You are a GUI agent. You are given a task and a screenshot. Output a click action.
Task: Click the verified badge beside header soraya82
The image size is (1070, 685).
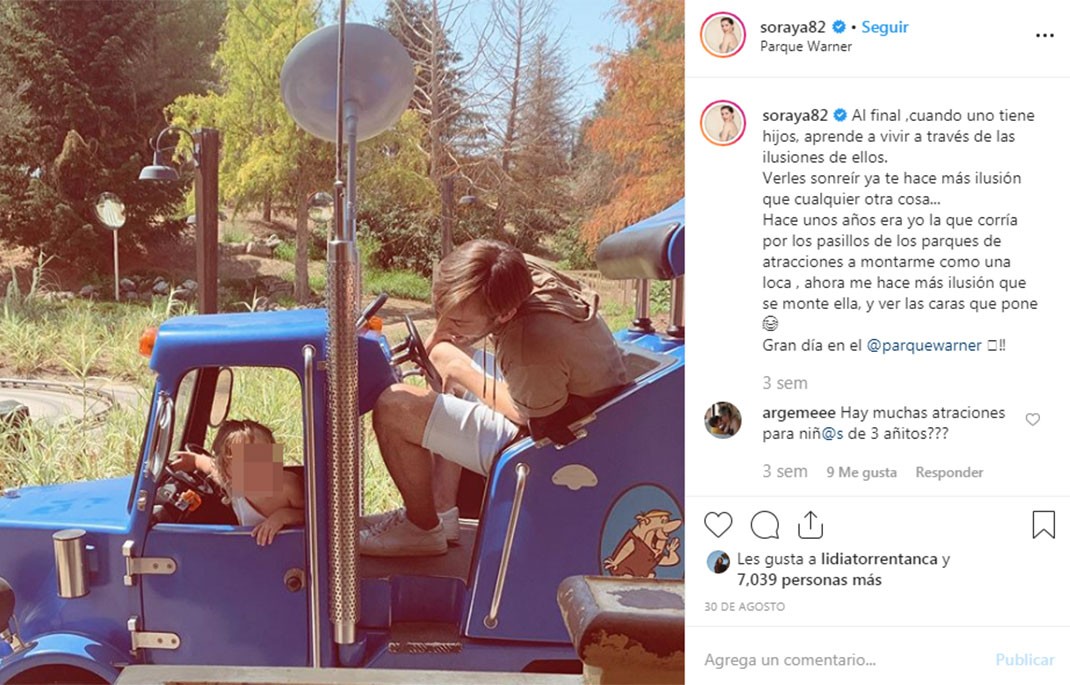[x=839, y=27]
